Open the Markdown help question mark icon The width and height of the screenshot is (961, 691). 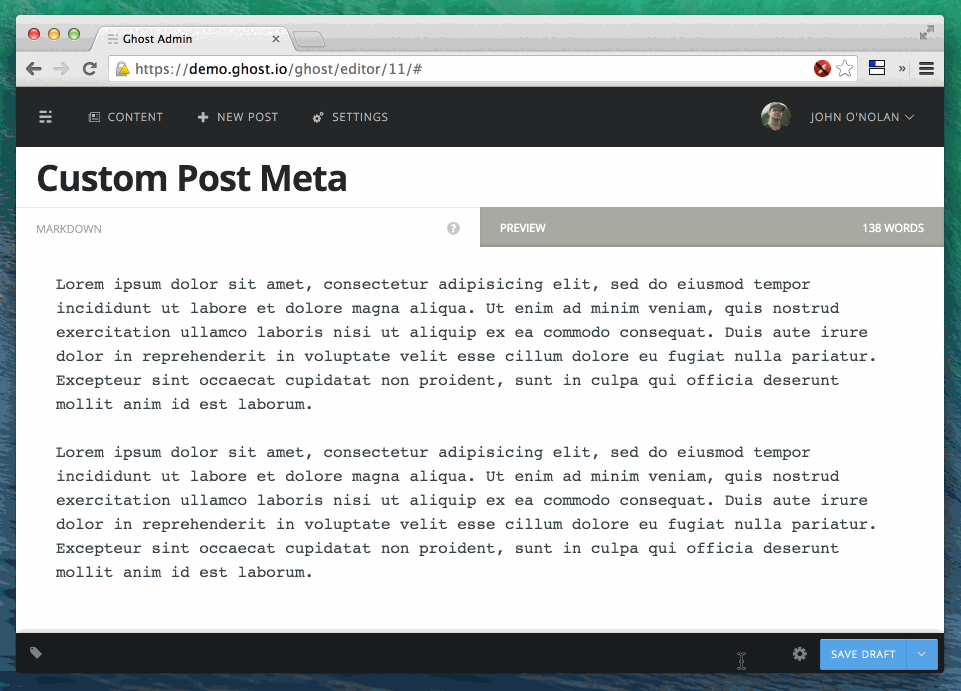(x=453, y=228)
